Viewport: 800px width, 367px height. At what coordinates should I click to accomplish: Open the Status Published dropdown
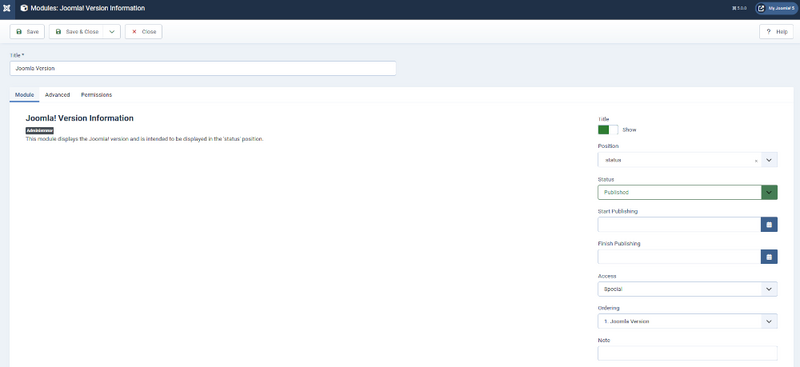687,192
